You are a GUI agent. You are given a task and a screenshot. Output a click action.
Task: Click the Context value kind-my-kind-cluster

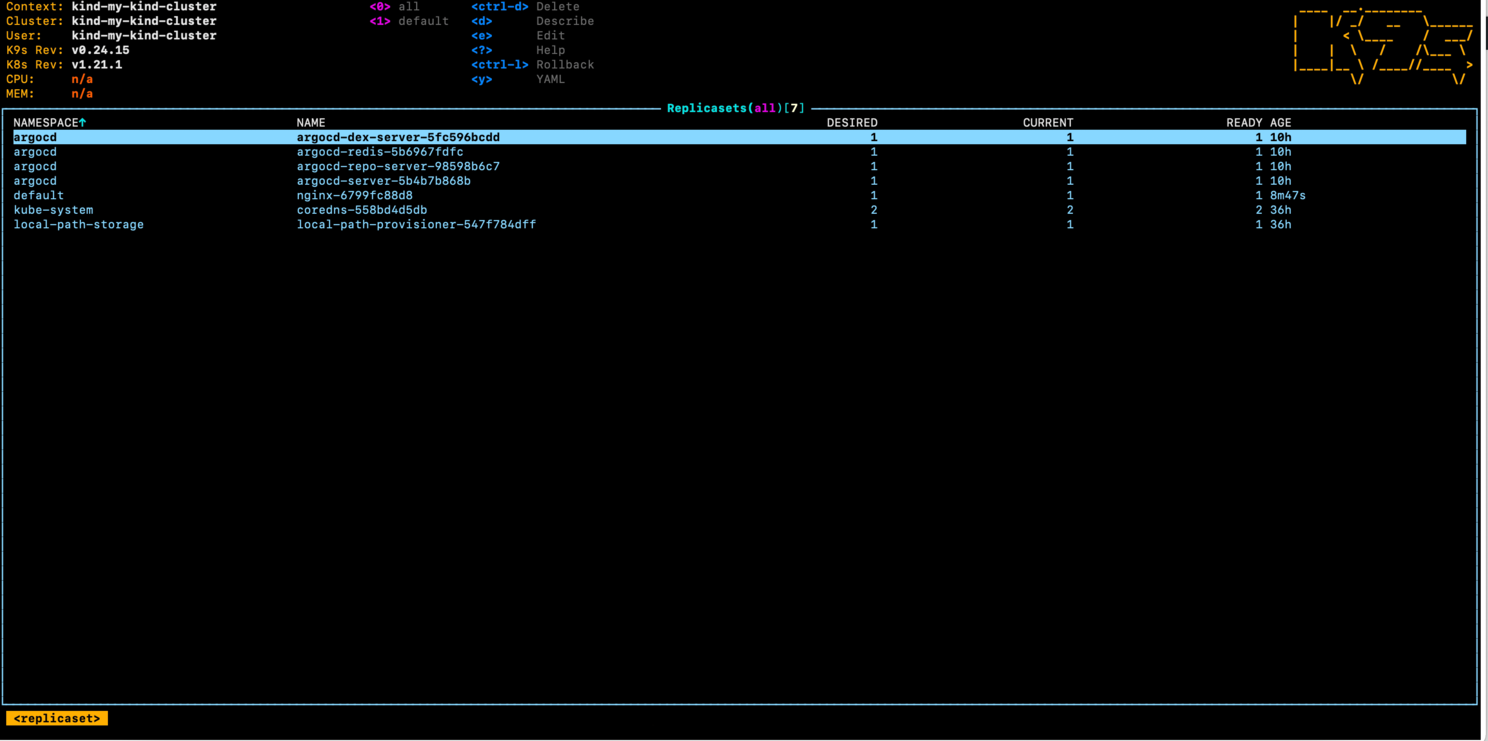(144, 7)
